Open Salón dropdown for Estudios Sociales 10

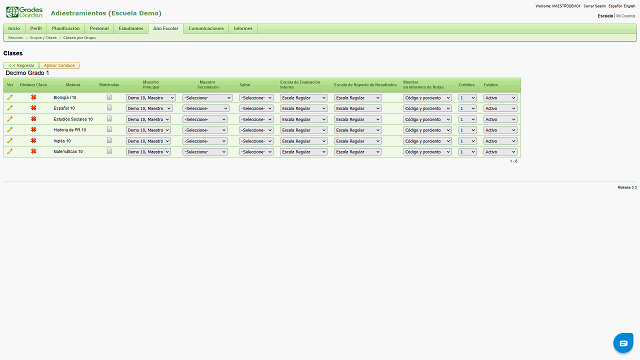coord(256,119)
